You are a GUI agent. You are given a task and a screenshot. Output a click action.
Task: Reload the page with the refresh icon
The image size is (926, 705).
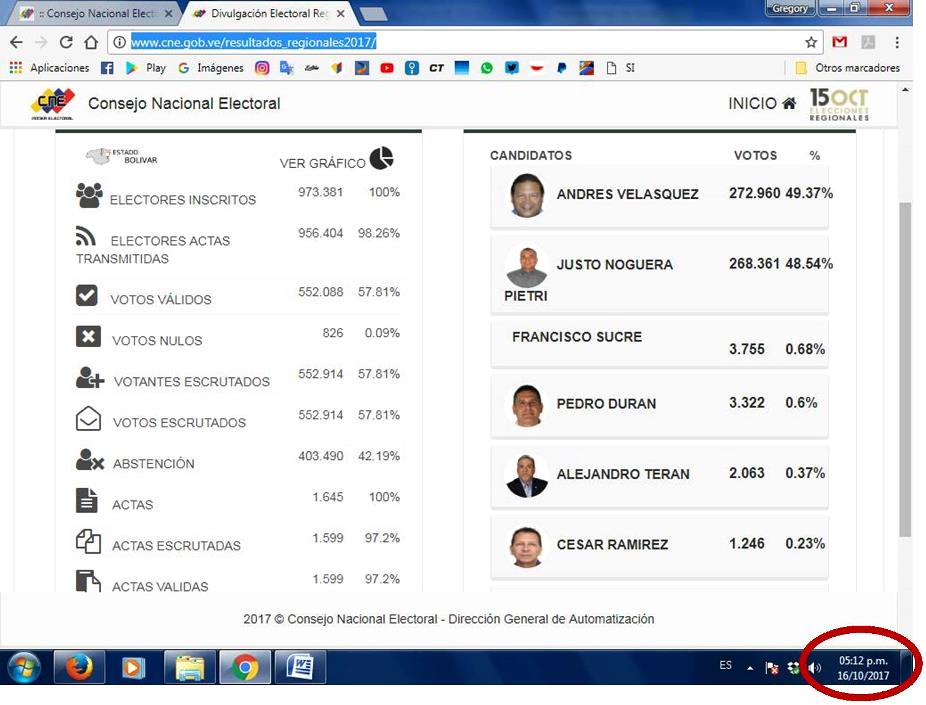(x=66, y=42)
